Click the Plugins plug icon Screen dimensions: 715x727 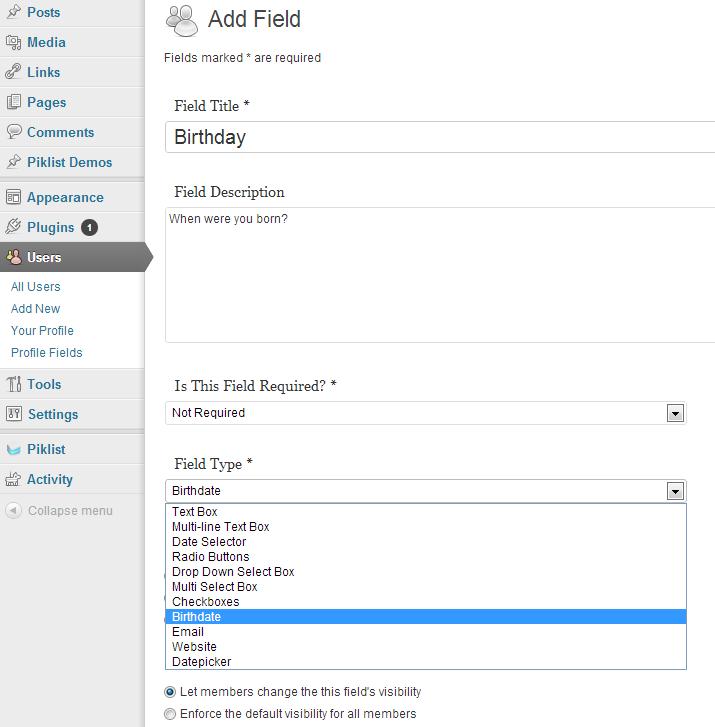tap(13, 227)
